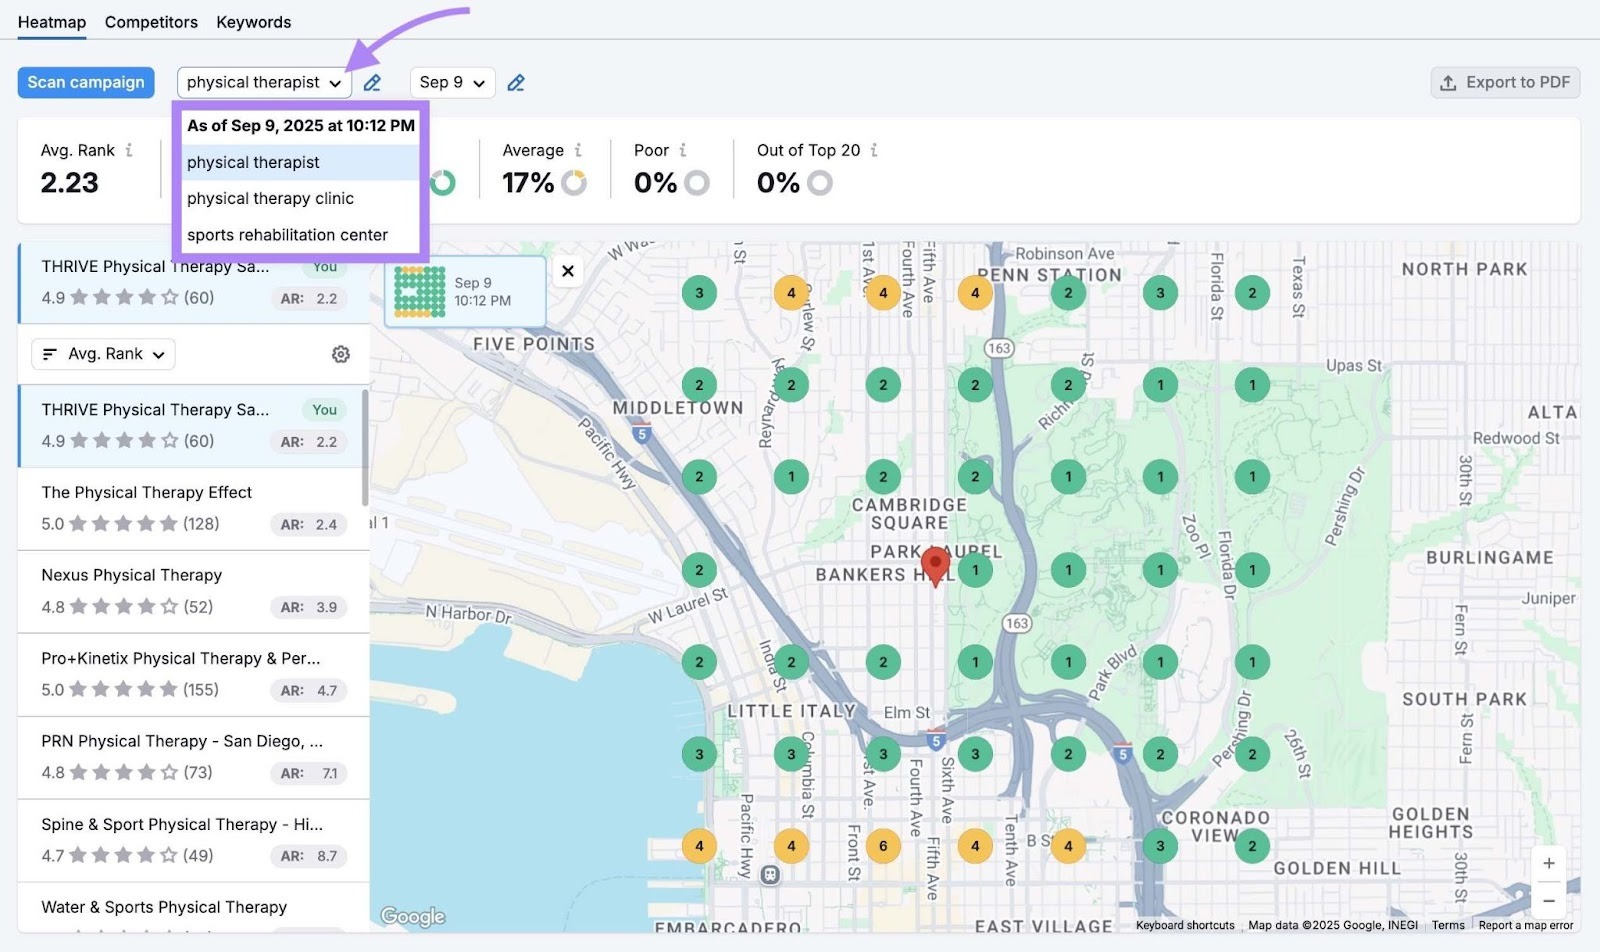Switch to the Competitors tab
Screen dimensions: 1600x952
(x=151, y=21)
